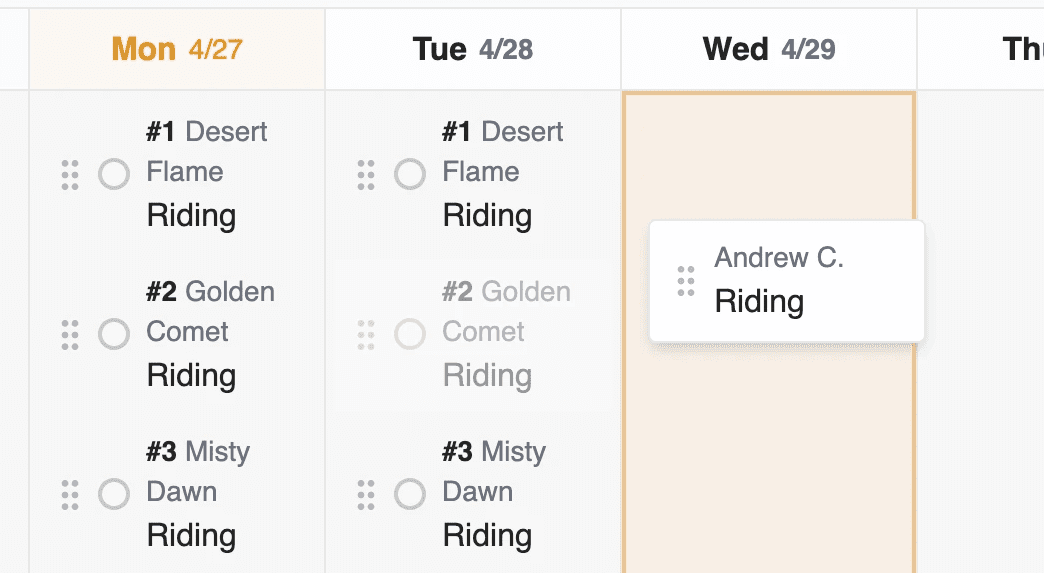
Task: Toggle Tuesday #3 Misty Dawn circle
Action: point(409,494)
